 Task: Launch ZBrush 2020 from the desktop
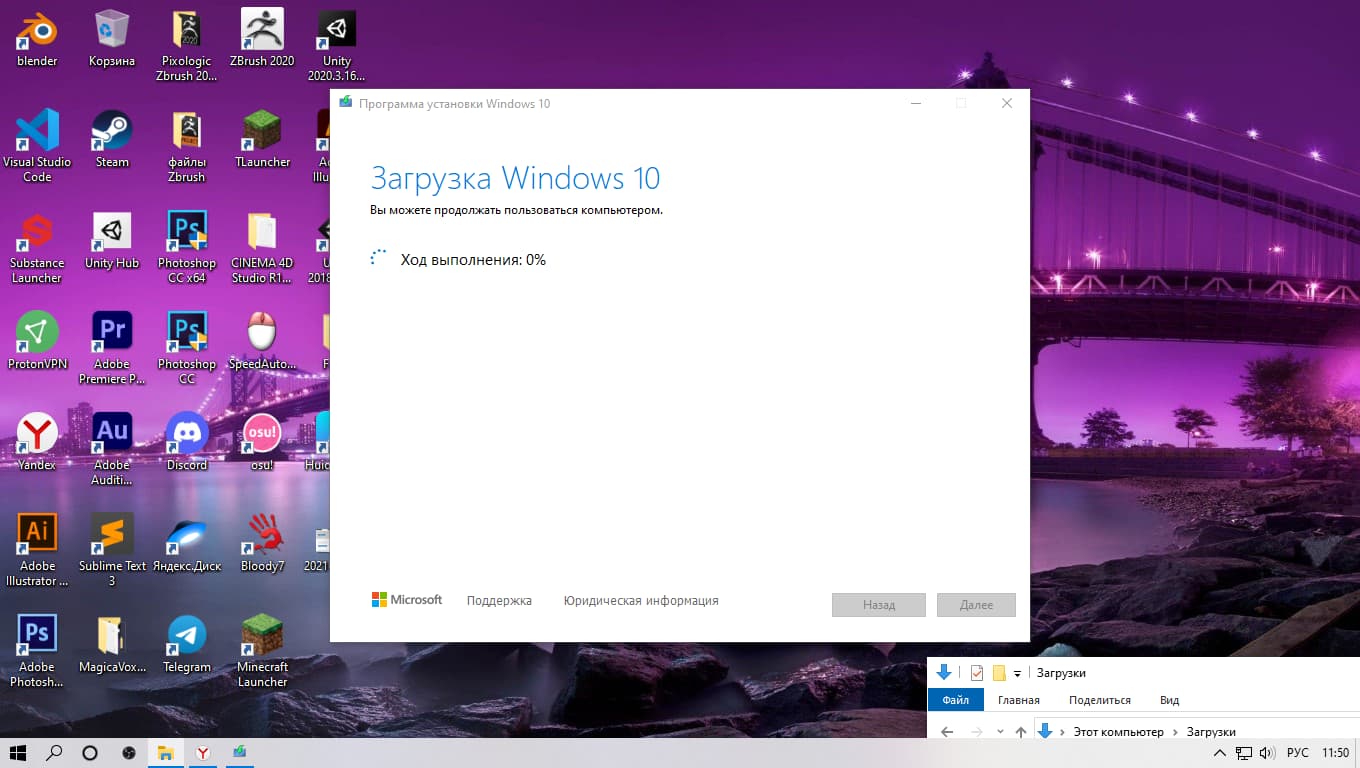[262, 38]
